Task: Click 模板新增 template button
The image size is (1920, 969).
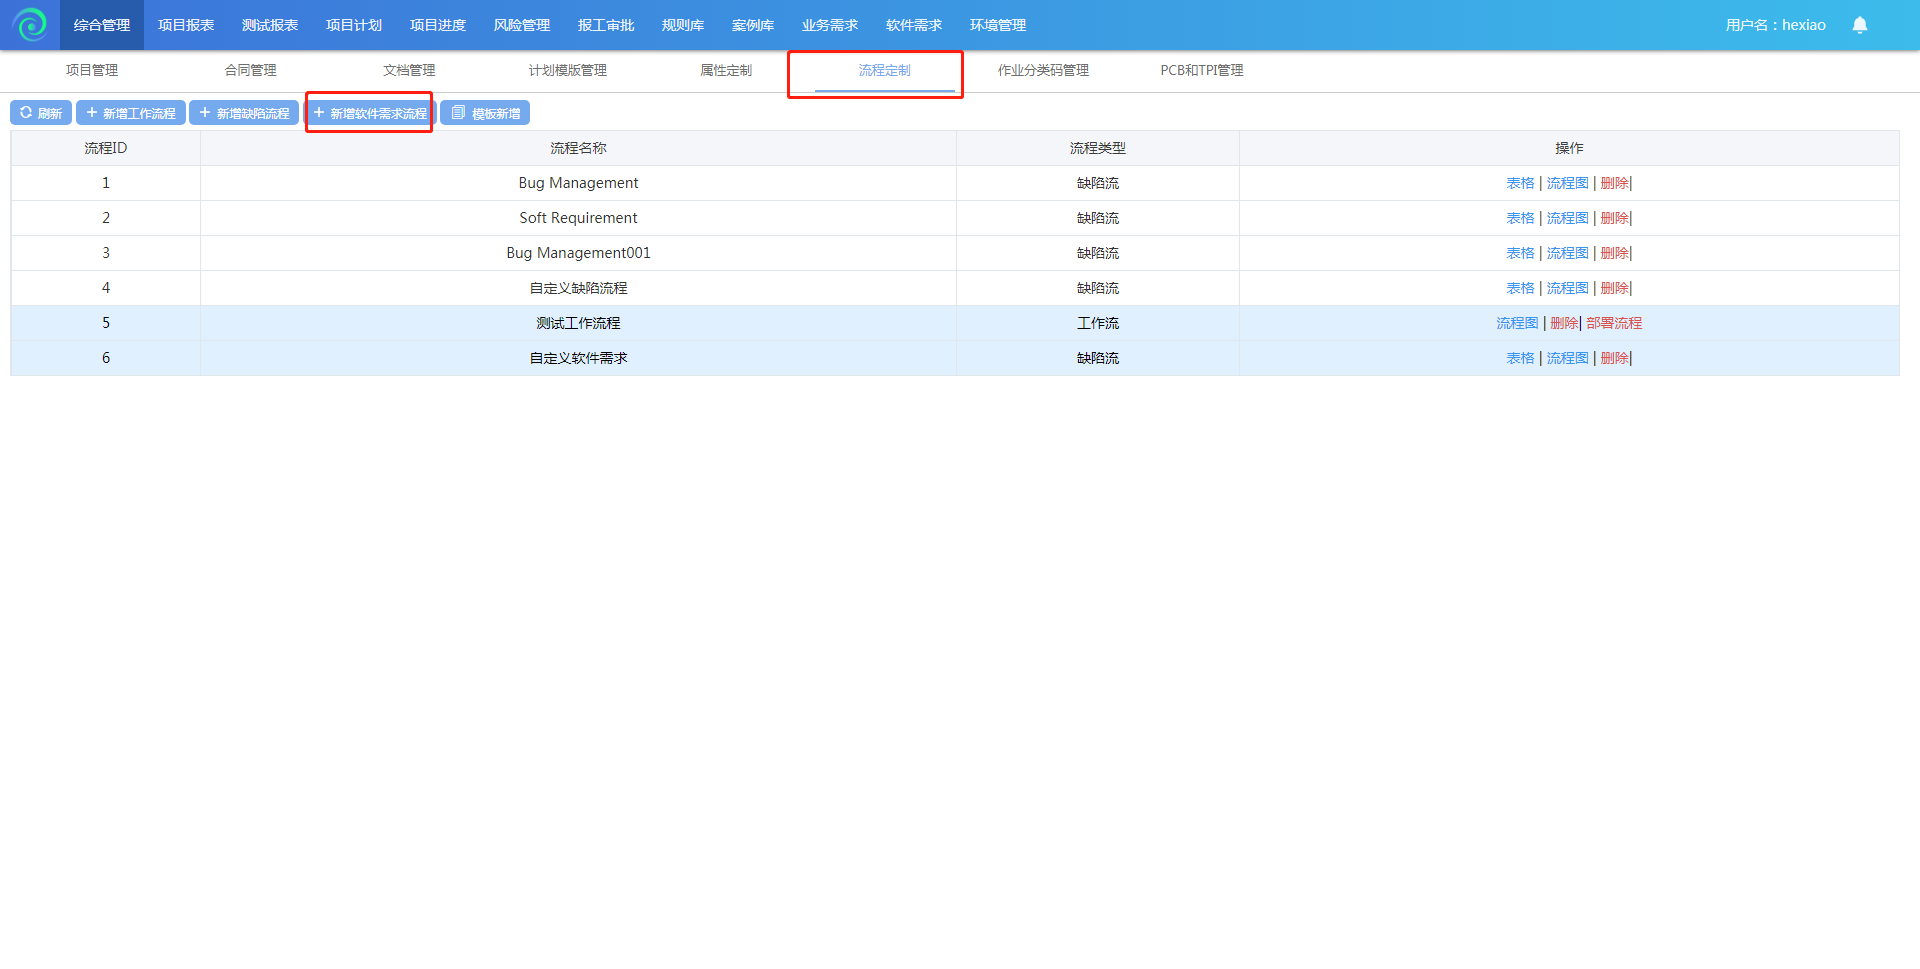Action: pyautogui.click(x=485, y=113)
